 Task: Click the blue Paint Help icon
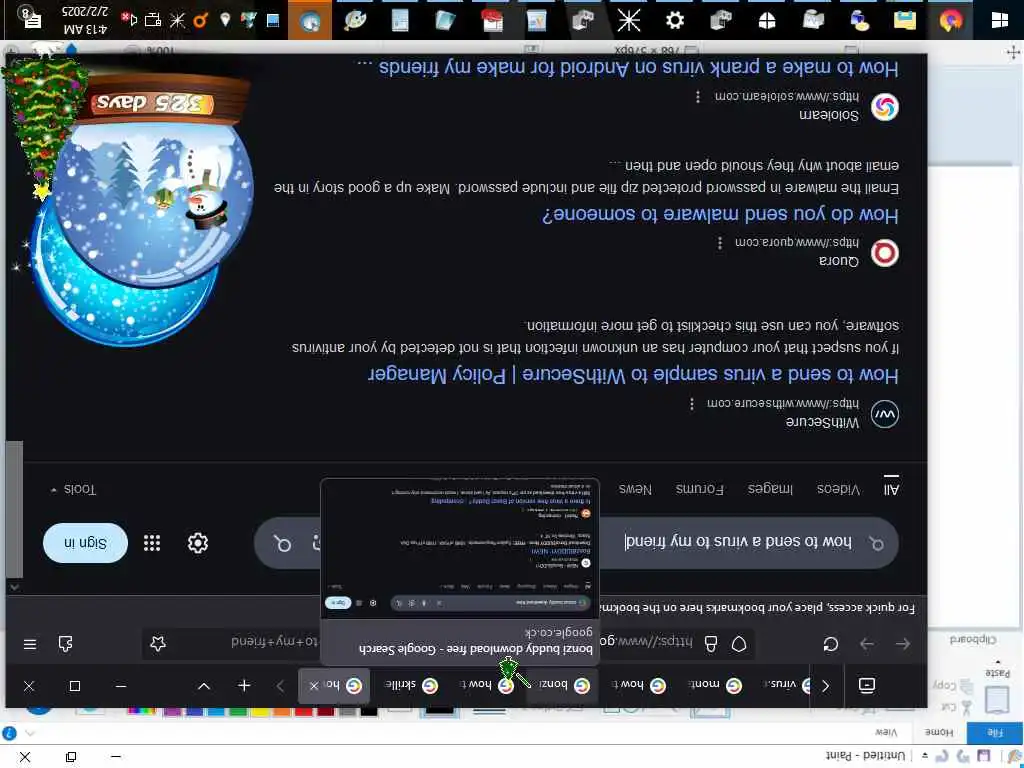pos(9,732)
